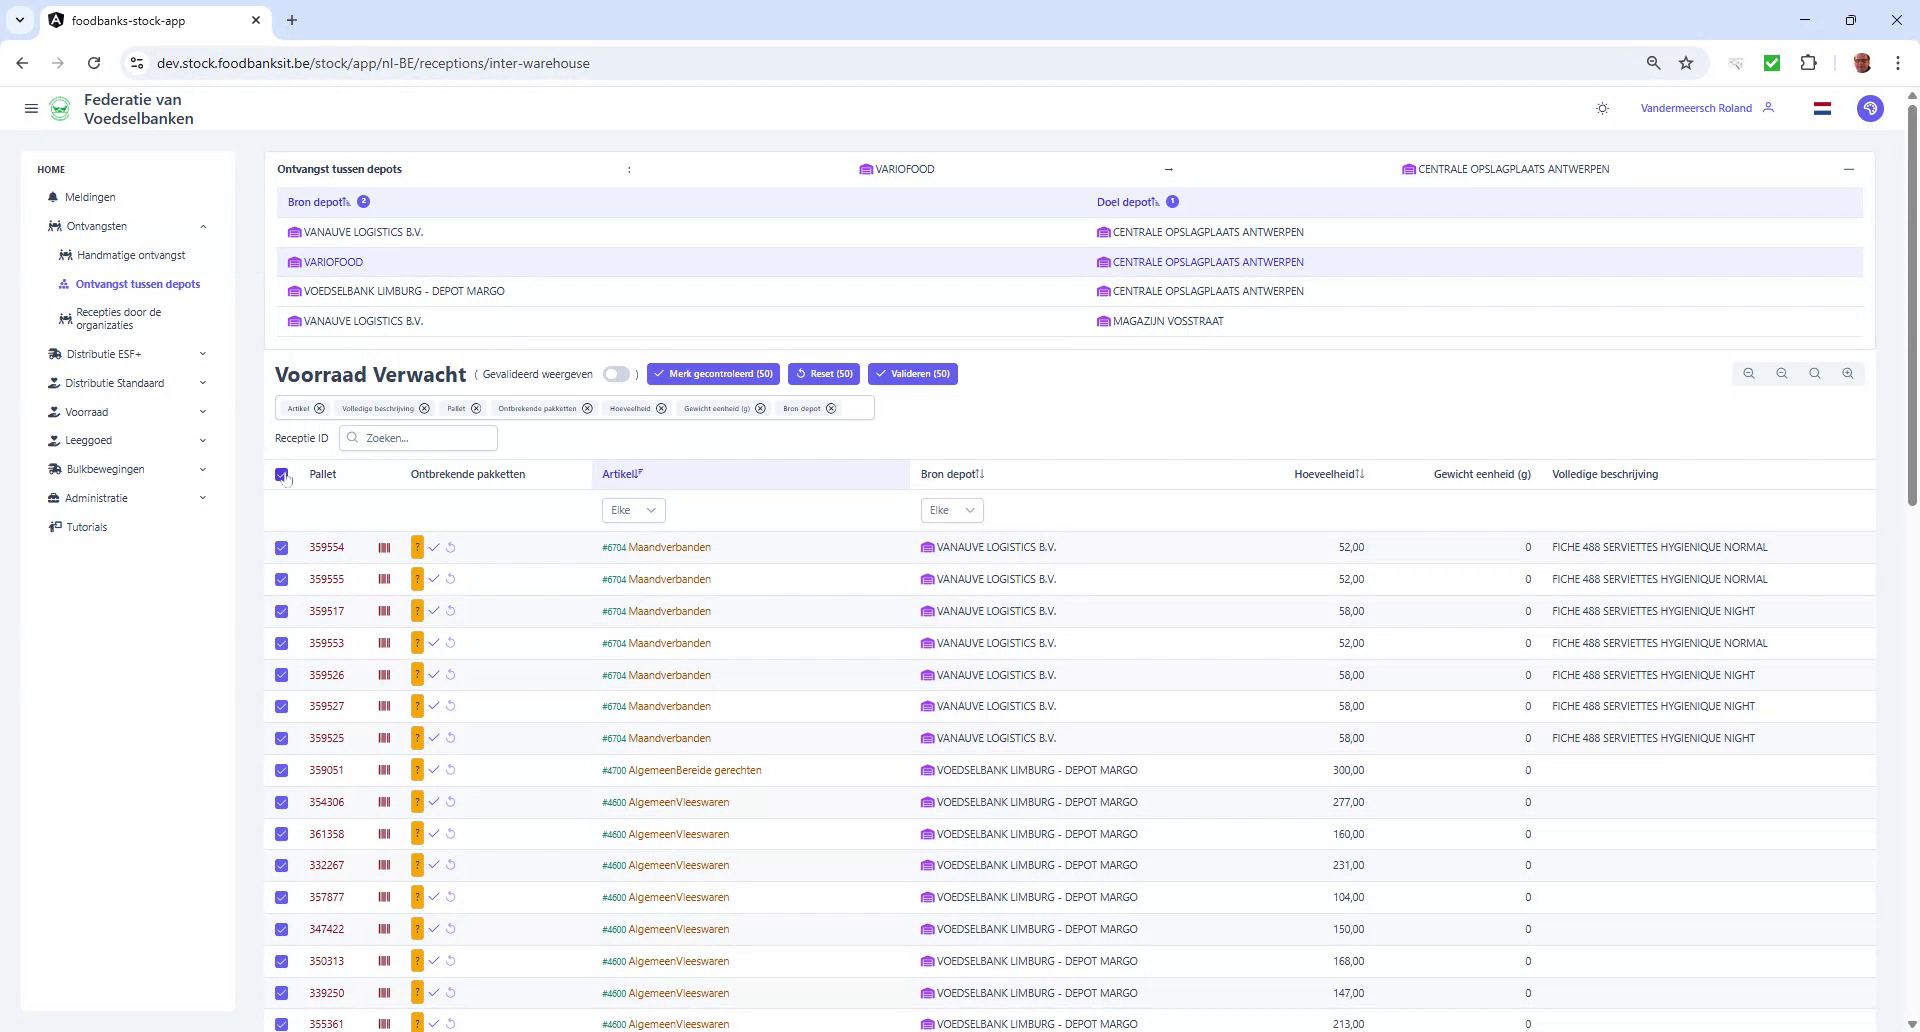Open article link #6704 Maandverbanden

[656, 547]
